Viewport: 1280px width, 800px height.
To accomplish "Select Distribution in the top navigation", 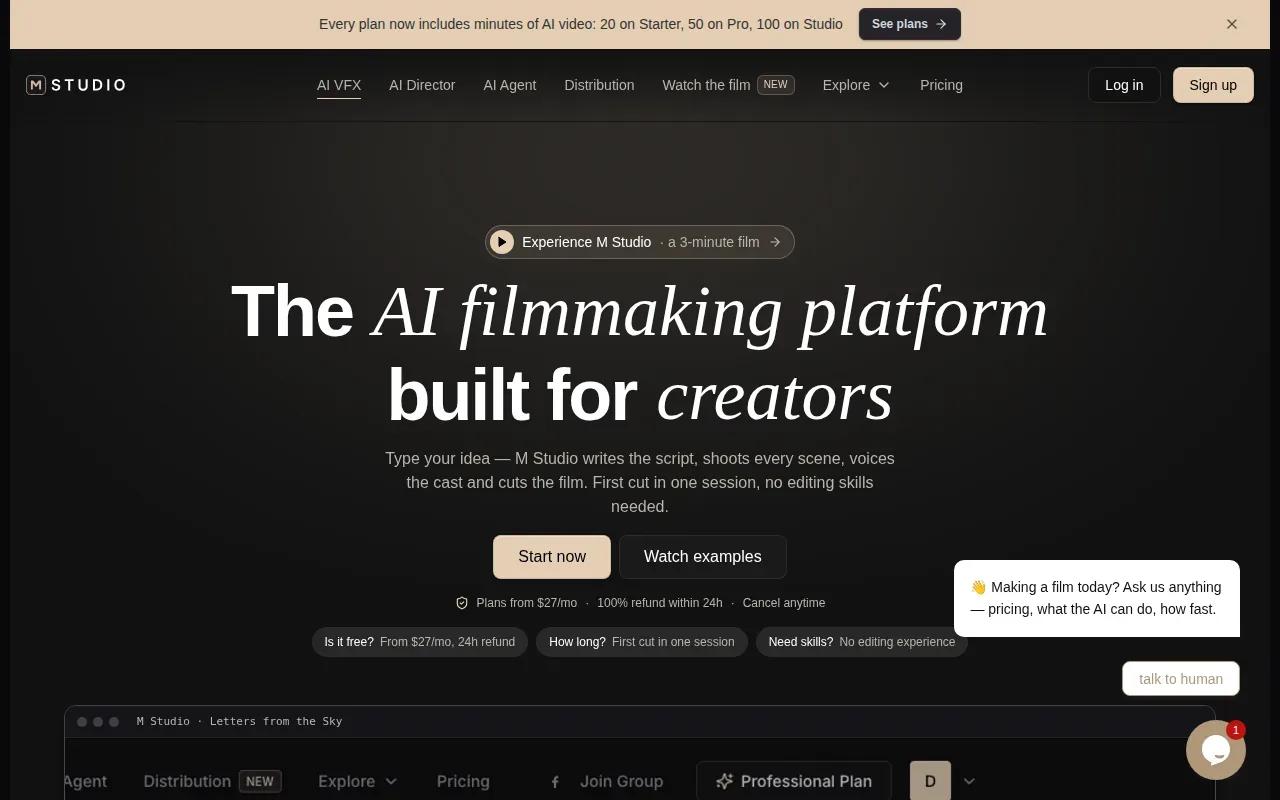I will [599, 85].
